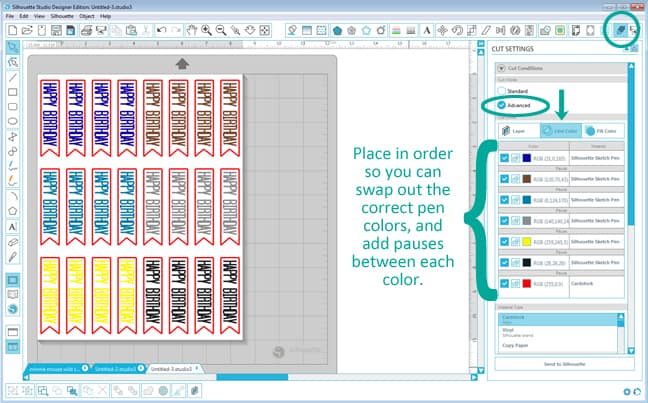
Task: Switch to the Fill Color cut tab
Action: [x=603, y=131]
